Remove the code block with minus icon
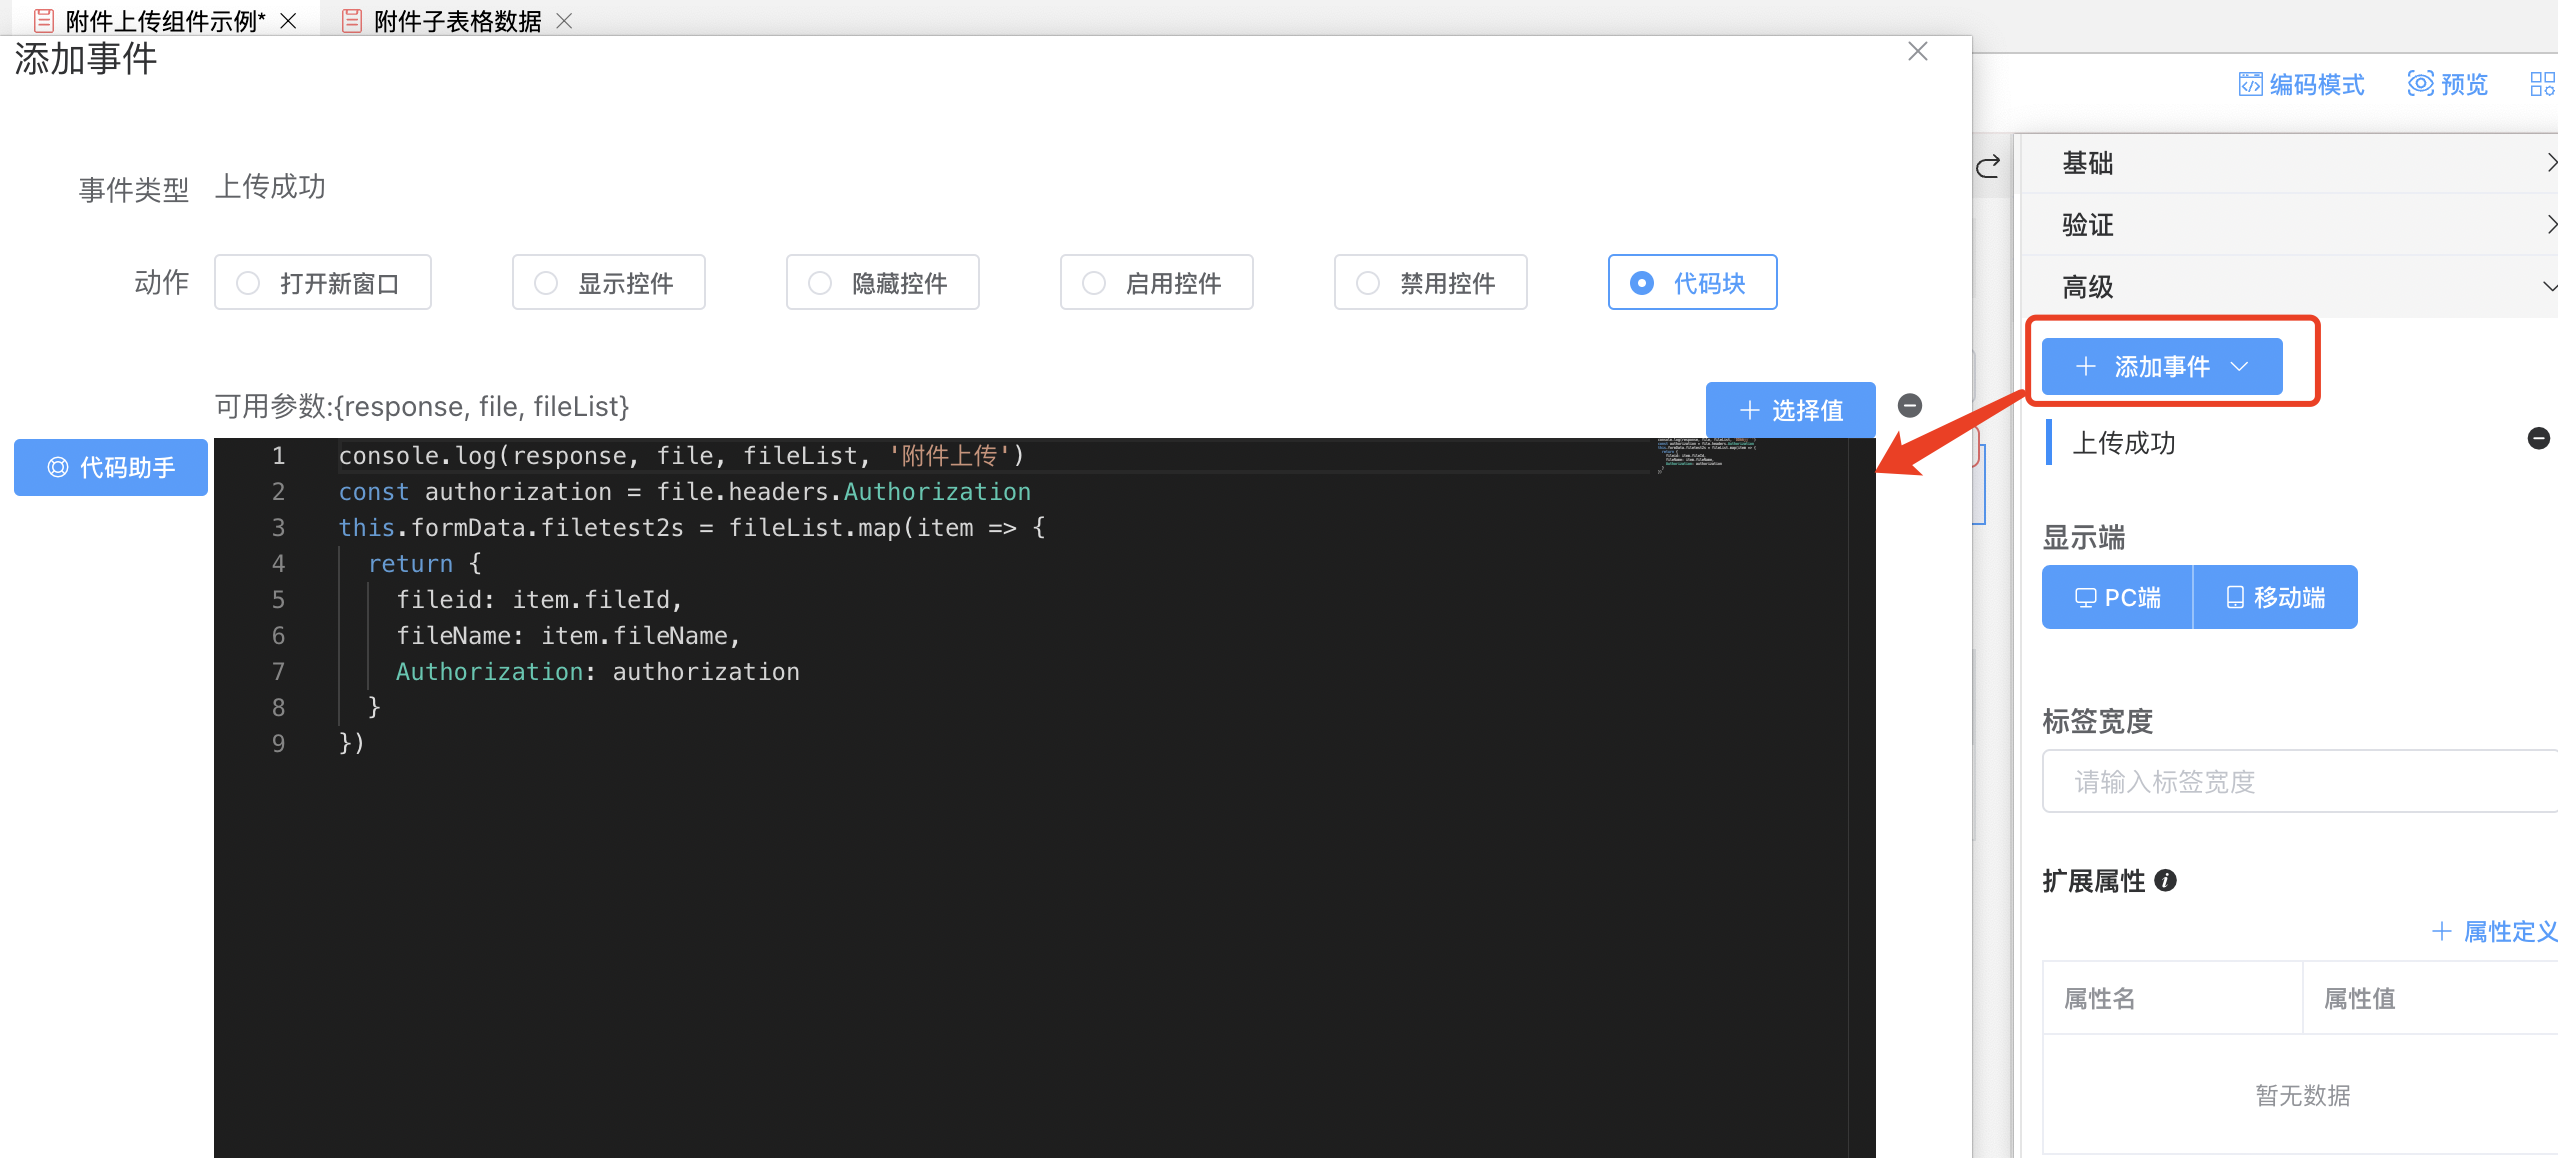 (x=1909, y=406)
